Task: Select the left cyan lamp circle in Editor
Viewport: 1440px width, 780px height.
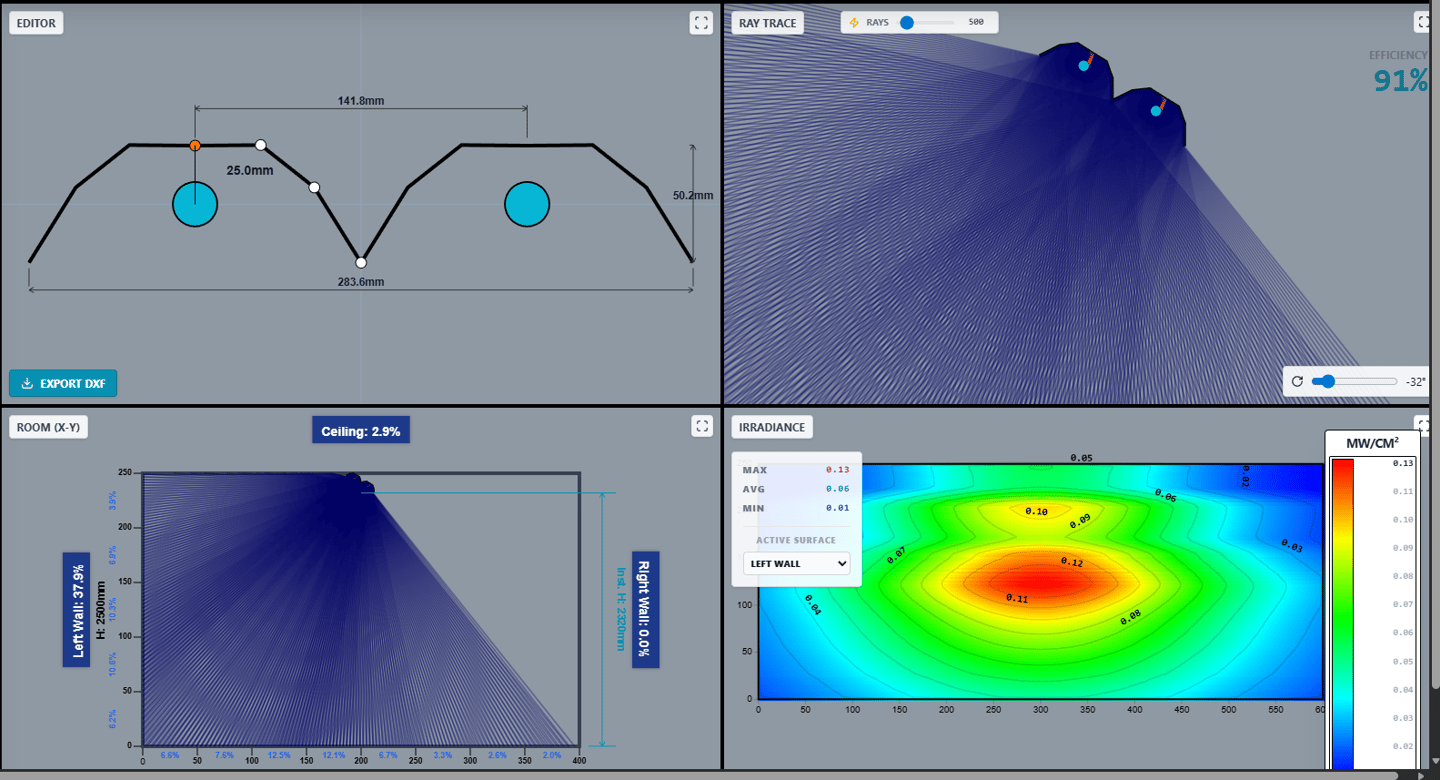Action: click(195, 204)
